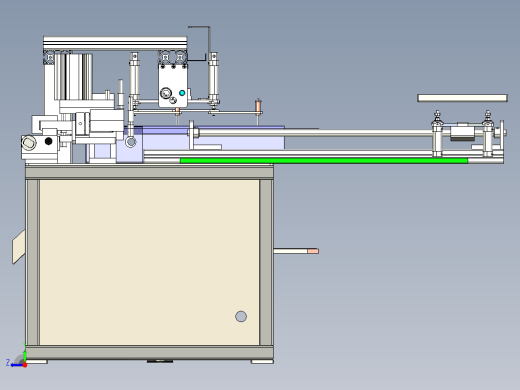Select the dark center foot under cabinet

tap(160, 361)
